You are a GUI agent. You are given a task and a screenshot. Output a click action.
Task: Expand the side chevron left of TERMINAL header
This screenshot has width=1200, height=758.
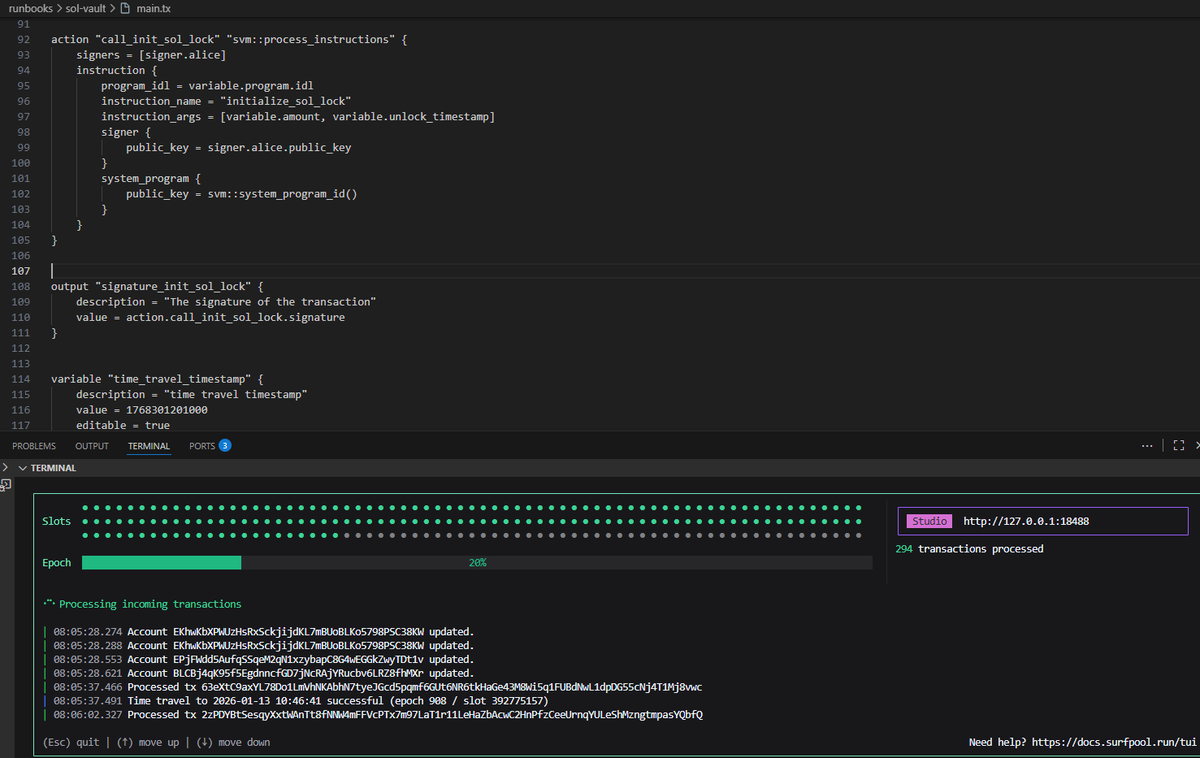[x=6, y=467]
